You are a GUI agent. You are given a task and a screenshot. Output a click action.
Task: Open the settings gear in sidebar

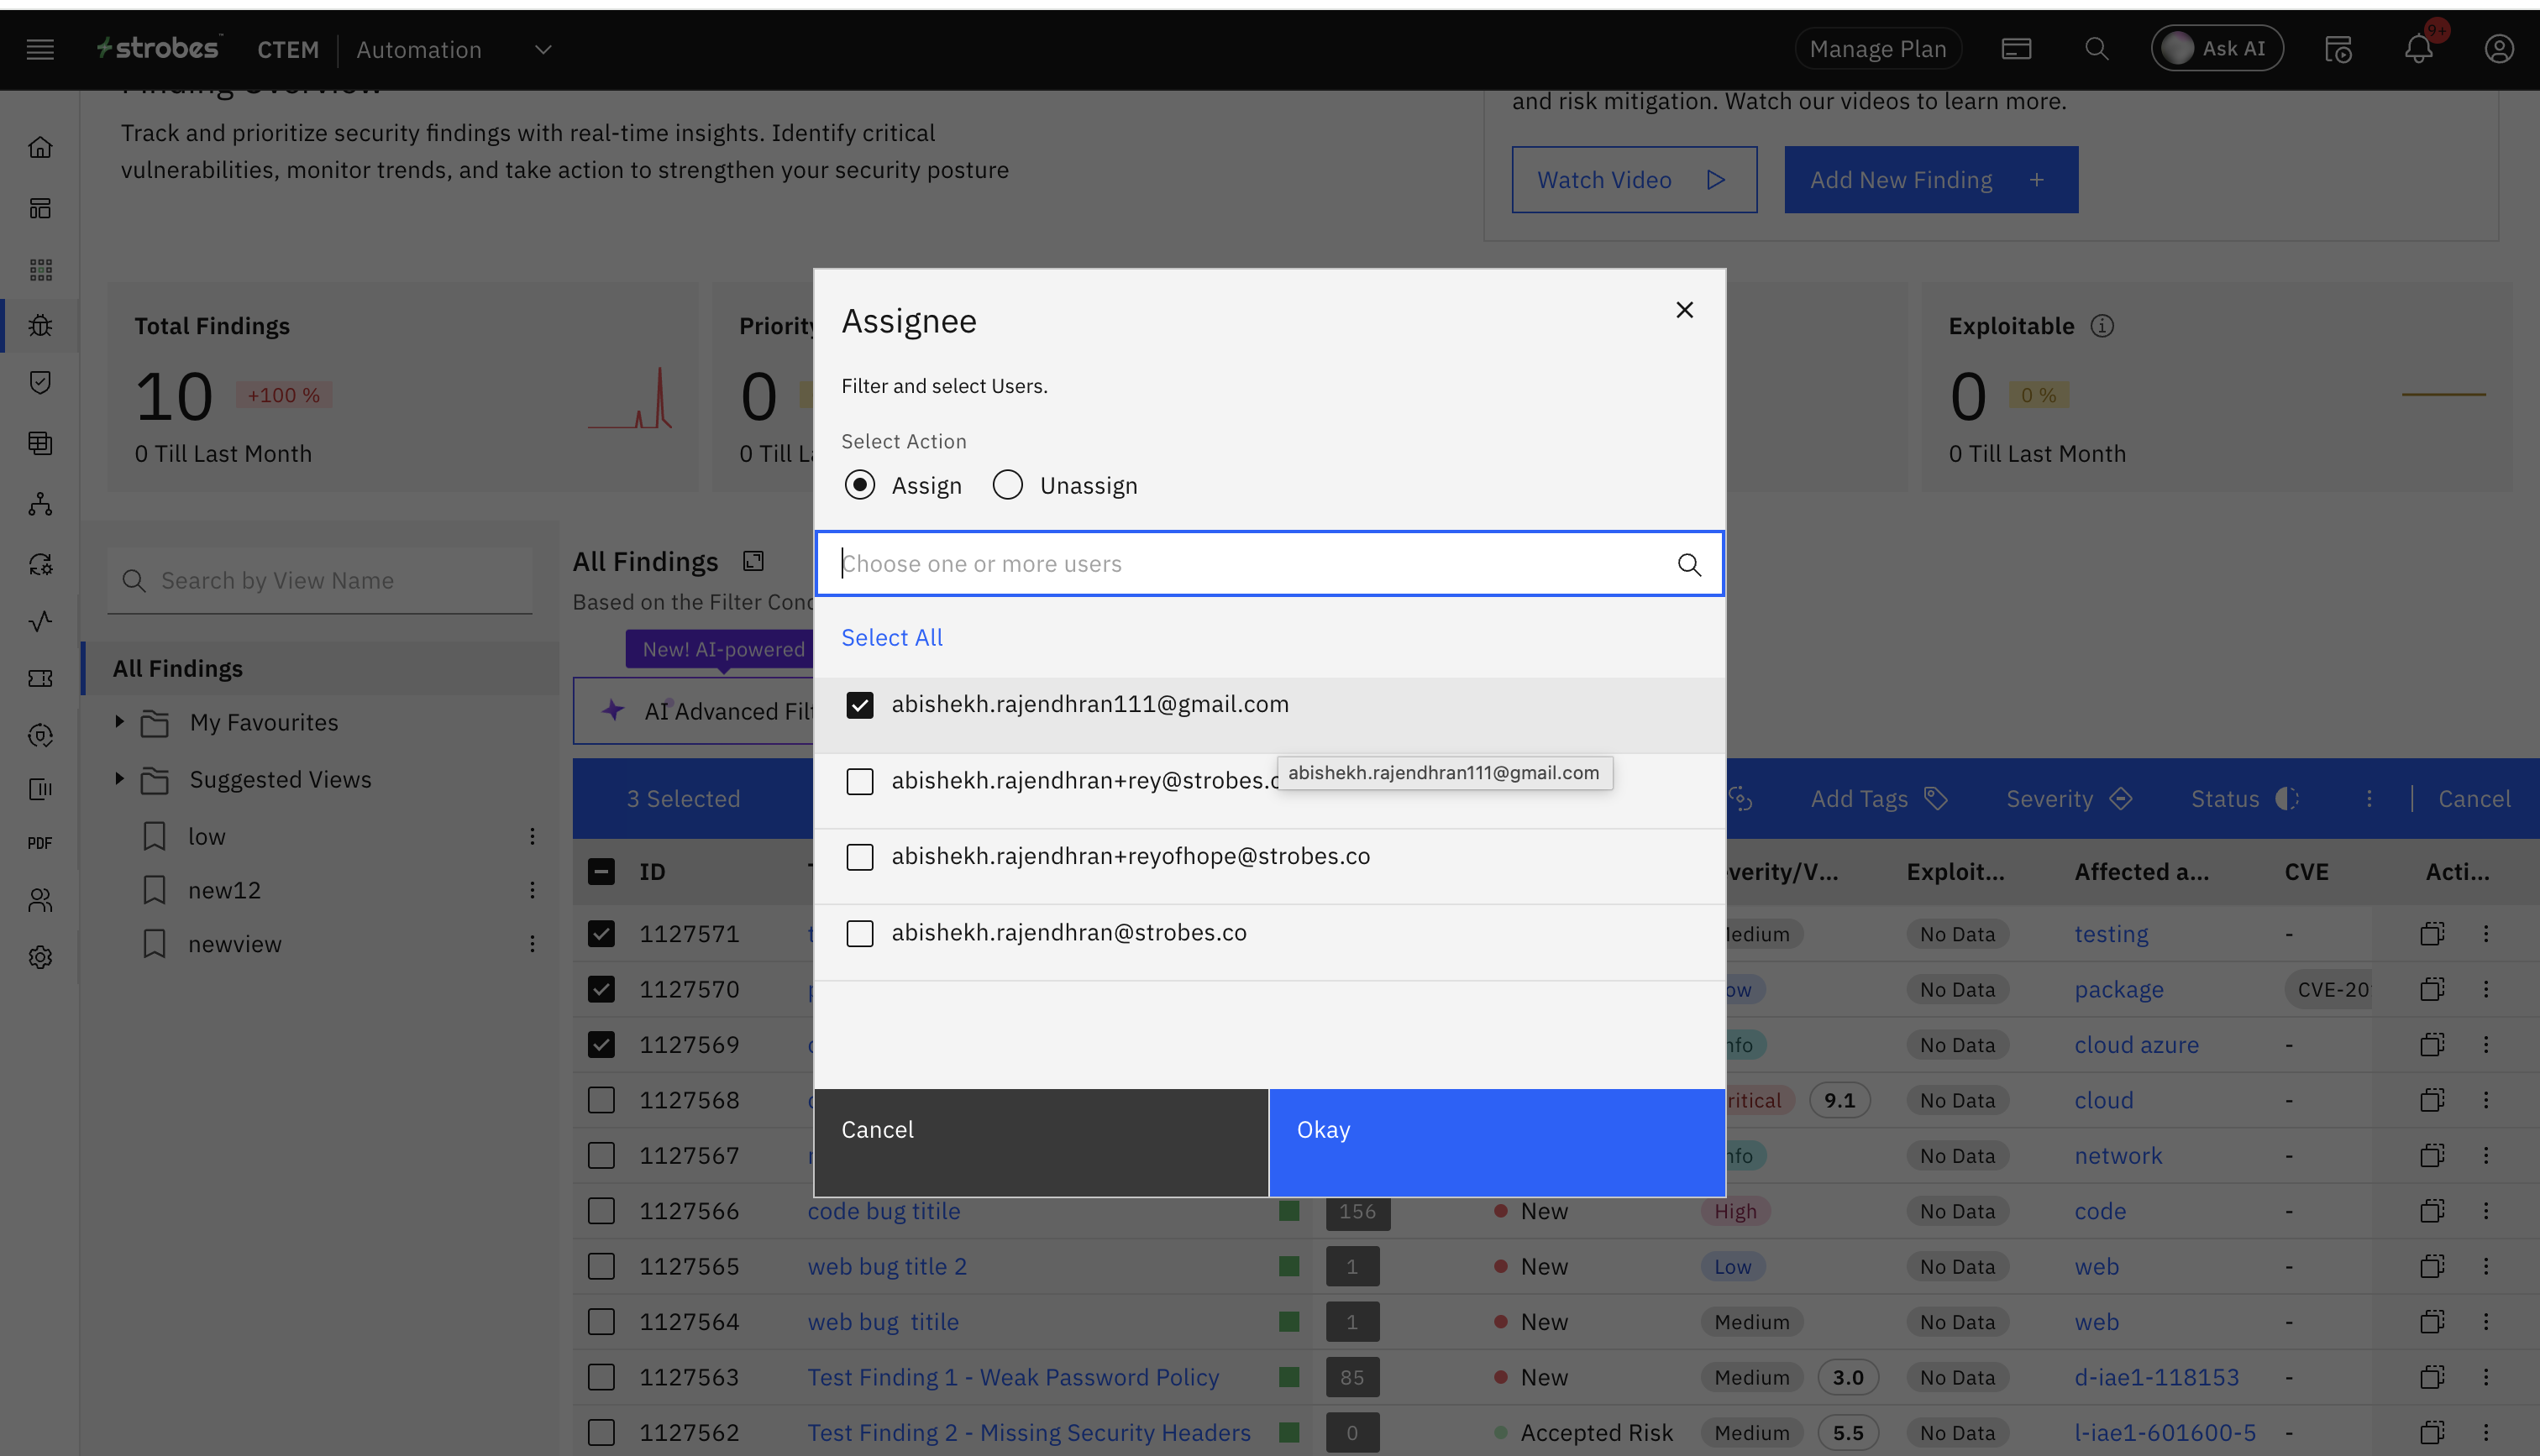click(x=40, y=957)
